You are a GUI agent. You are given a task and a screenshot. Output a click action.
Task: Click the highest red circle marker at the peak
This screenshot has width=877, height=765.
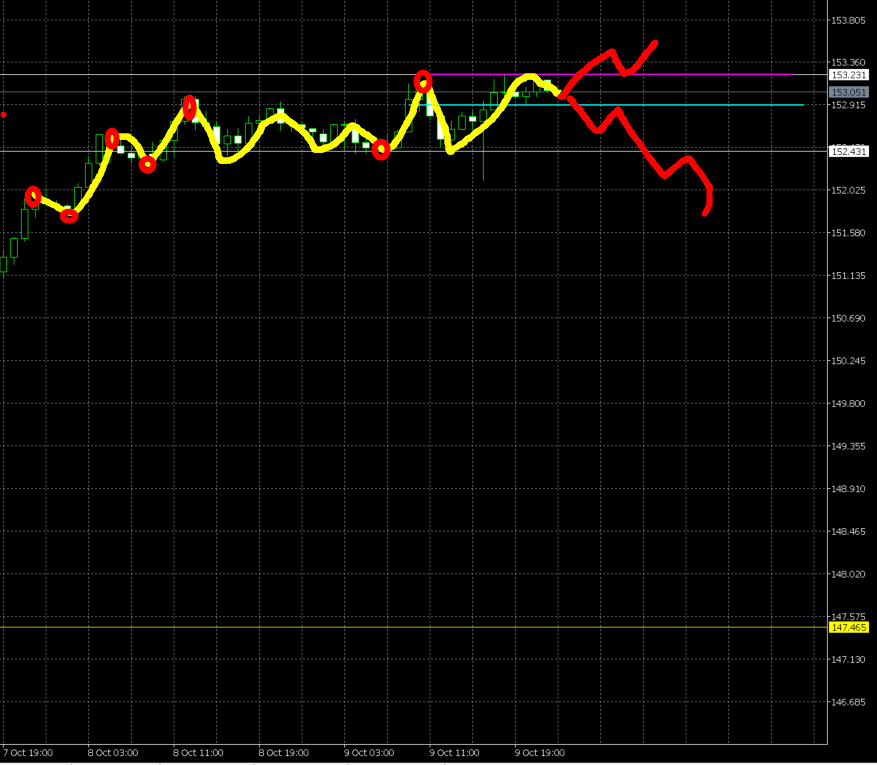(x=423, y=81)
